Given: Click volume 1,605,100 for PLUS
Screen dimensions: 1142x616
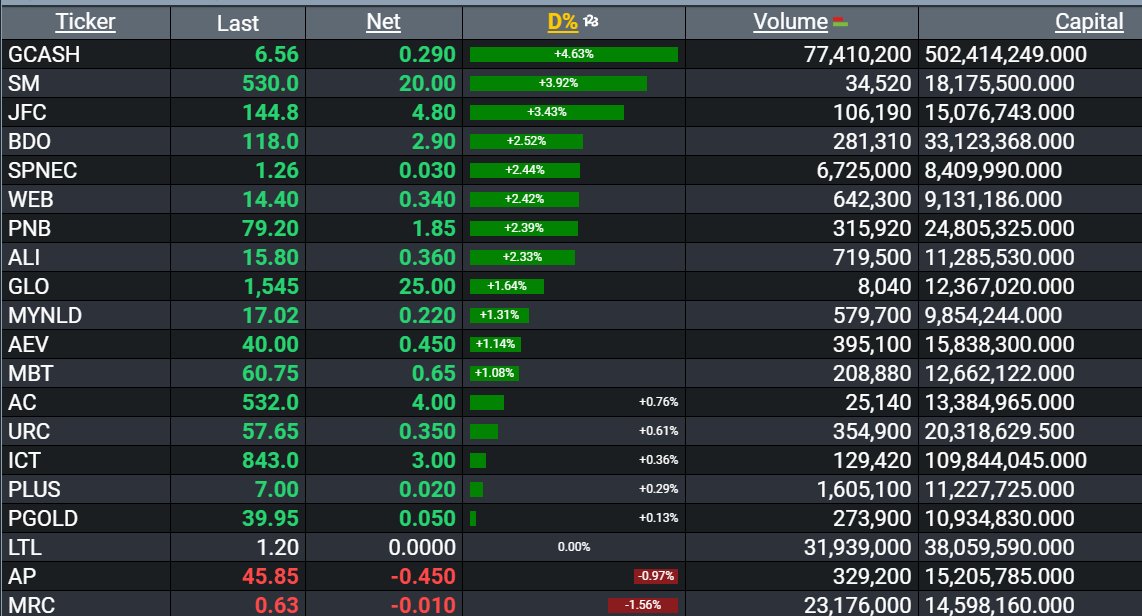Looking at the screenshot, I should (x=864, y=490).
